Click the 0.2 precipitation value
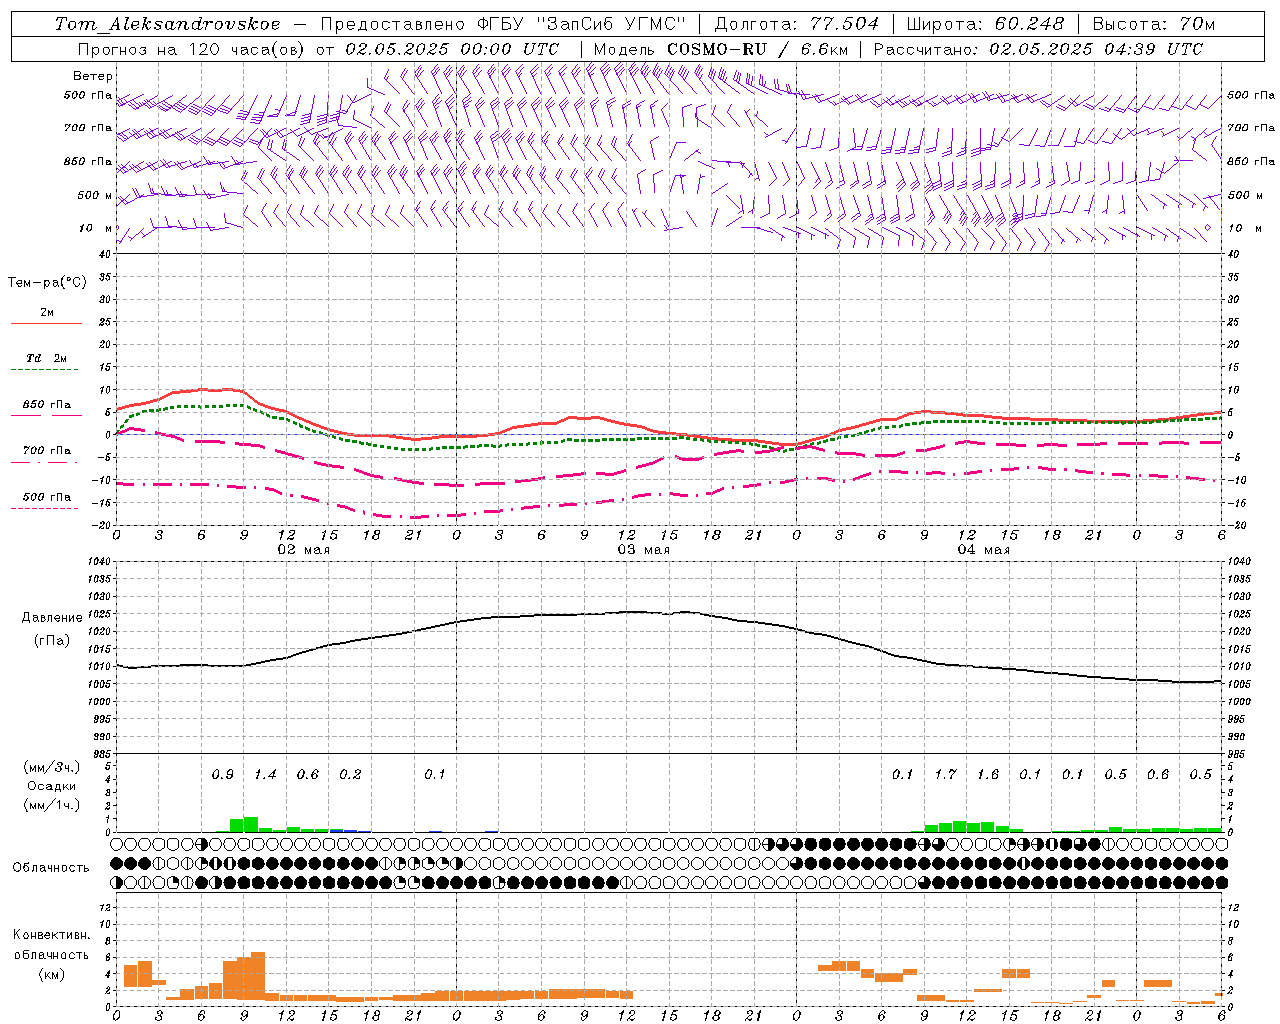The image size is (1280, 1024). [350, 774]
